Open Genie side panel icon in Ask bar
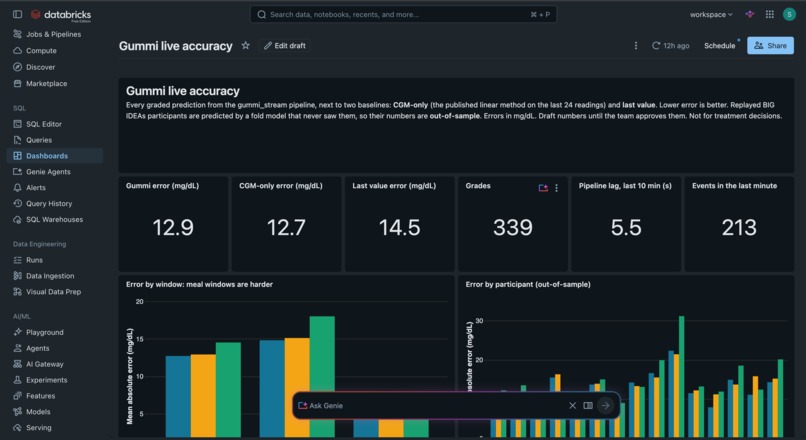The height and width of the screenshot is (440, 806). pos(588,406)
